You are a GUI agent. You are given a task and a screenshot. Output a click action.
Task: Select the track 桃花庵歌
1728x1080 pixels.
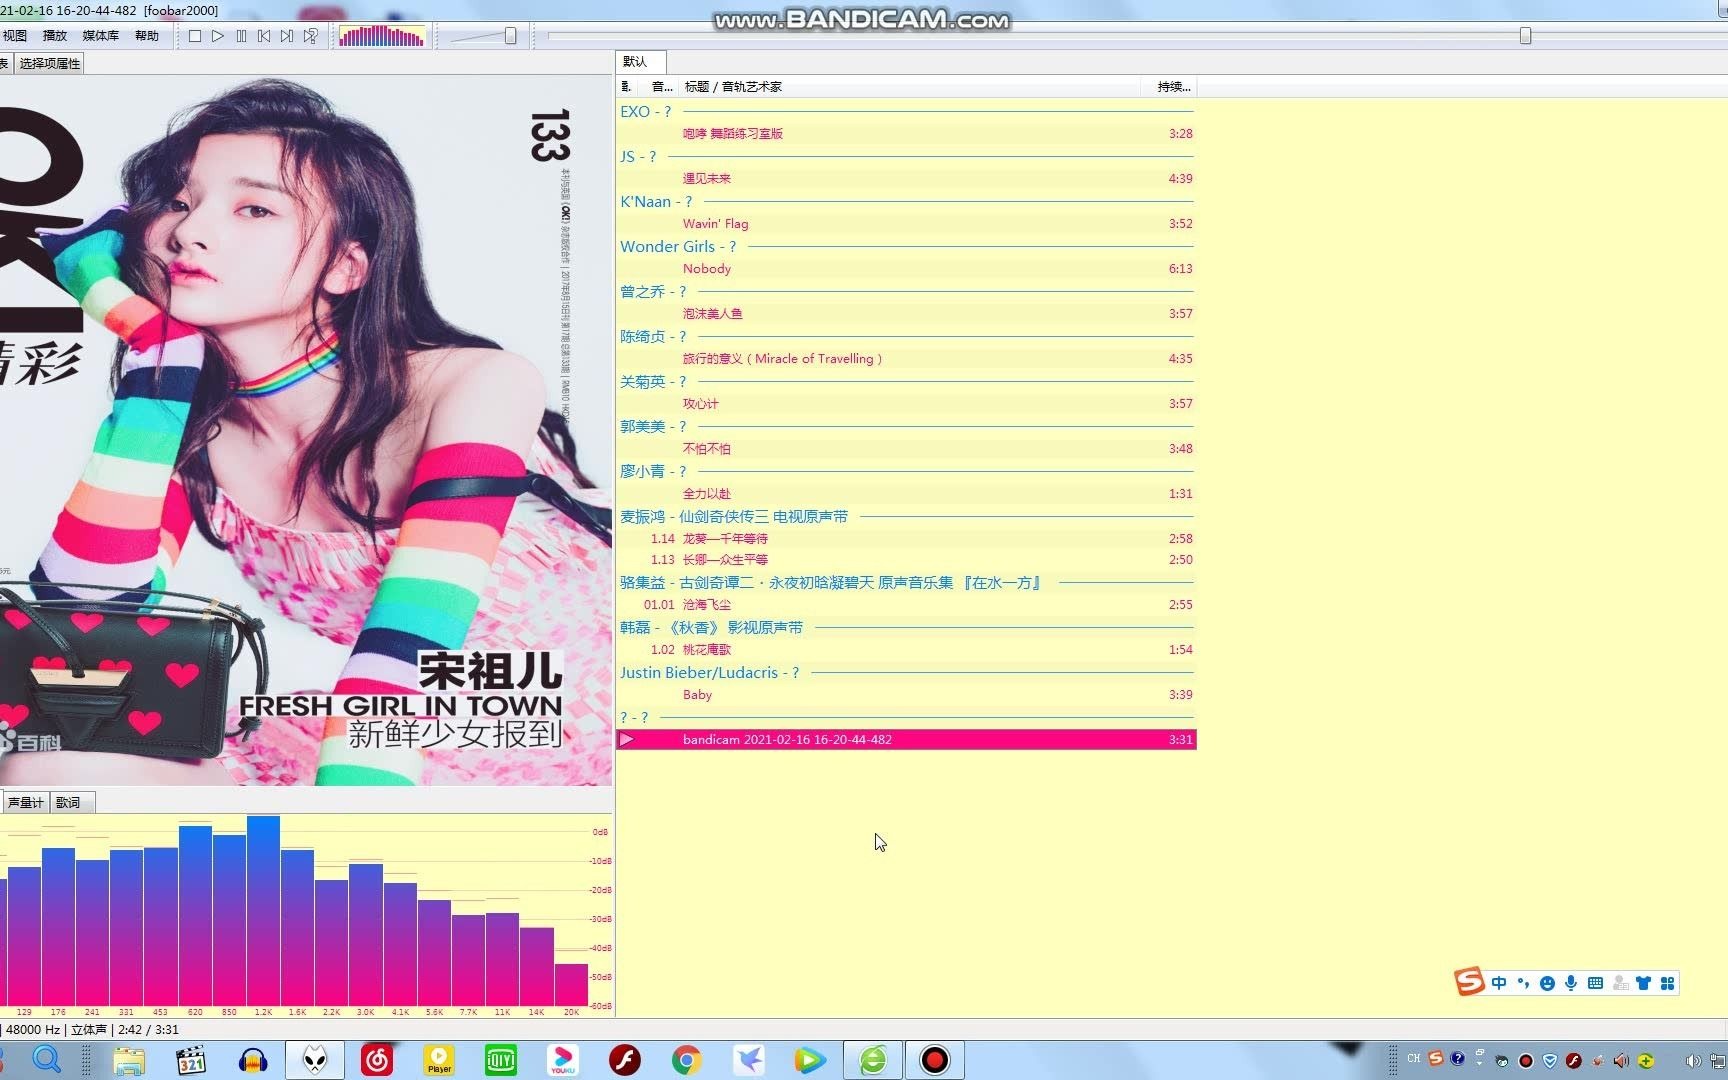906,650
